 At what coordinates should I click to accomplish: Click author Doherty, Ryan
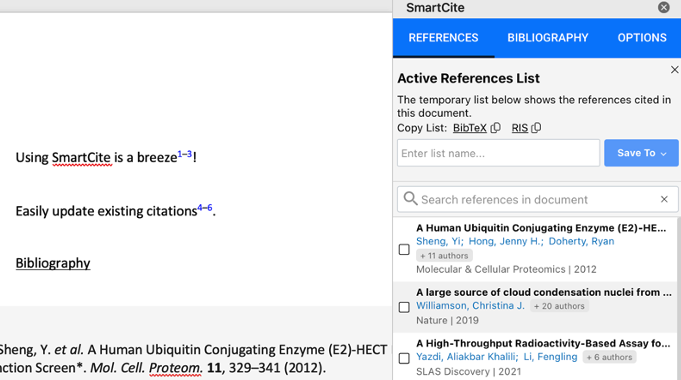pyautogui.click(x=581, y=241)
